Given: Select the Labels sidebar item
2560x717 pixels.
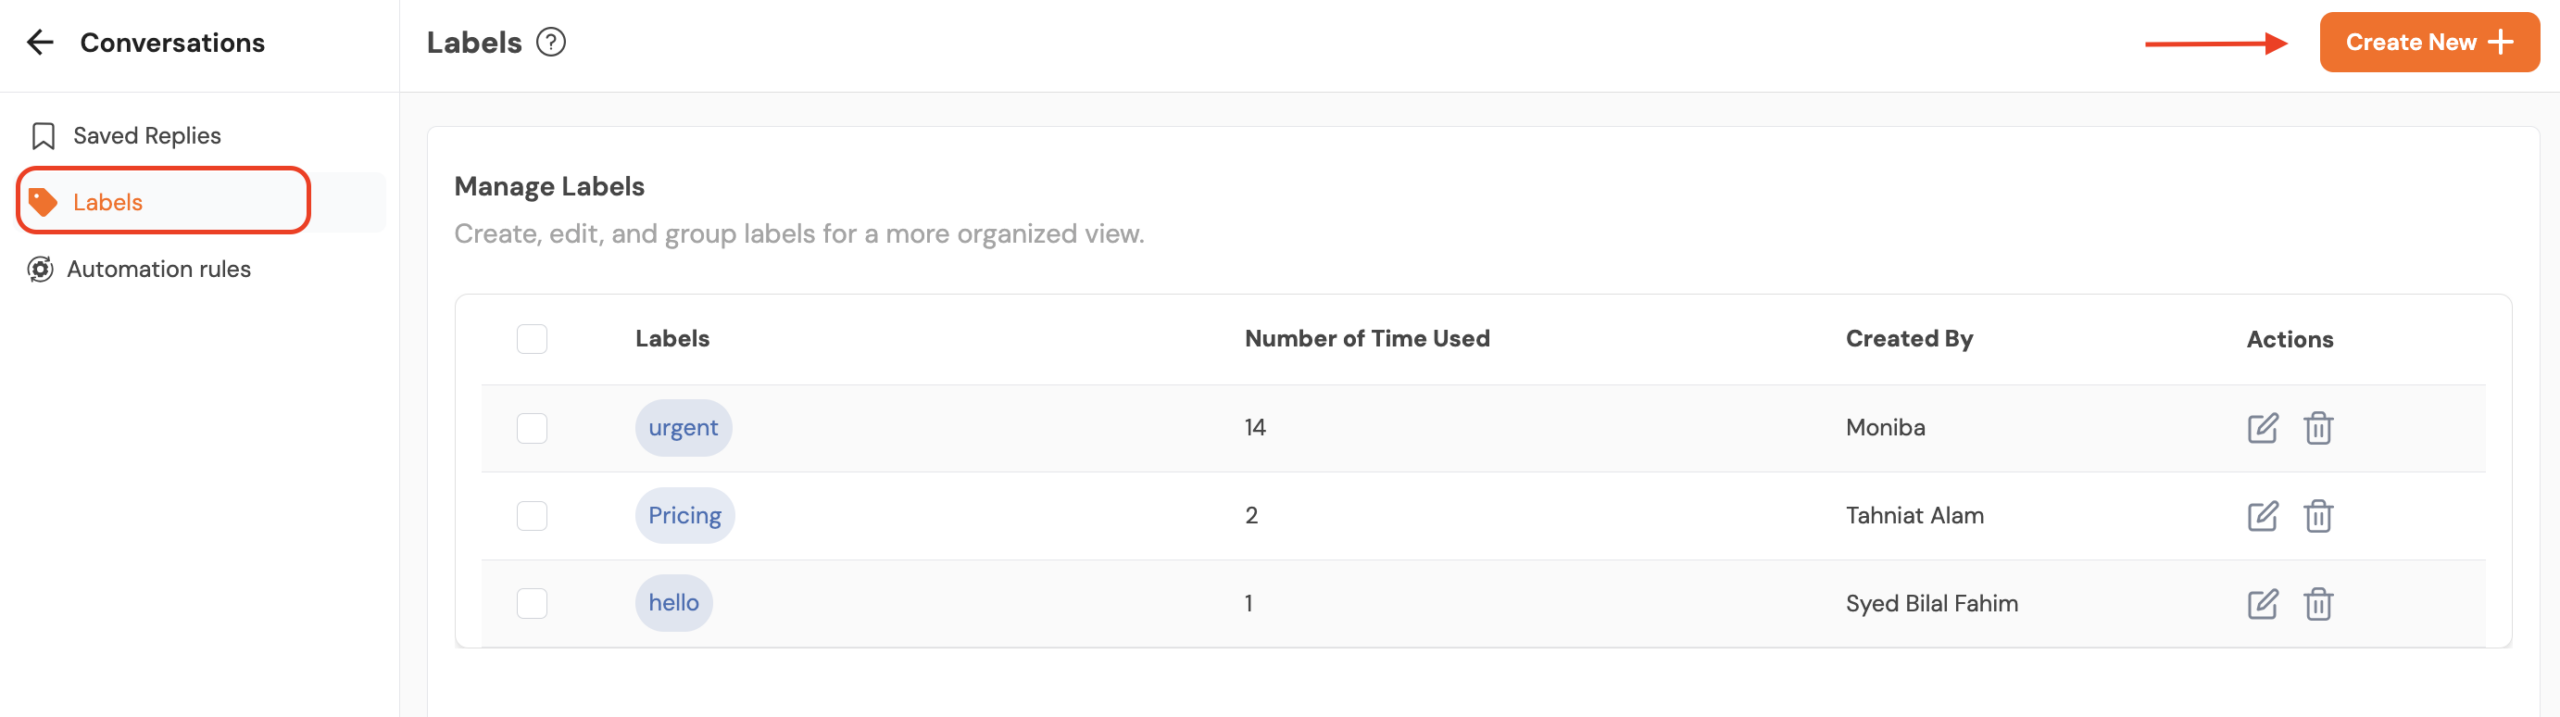Looking at the screenshot, I should (108, 202).
